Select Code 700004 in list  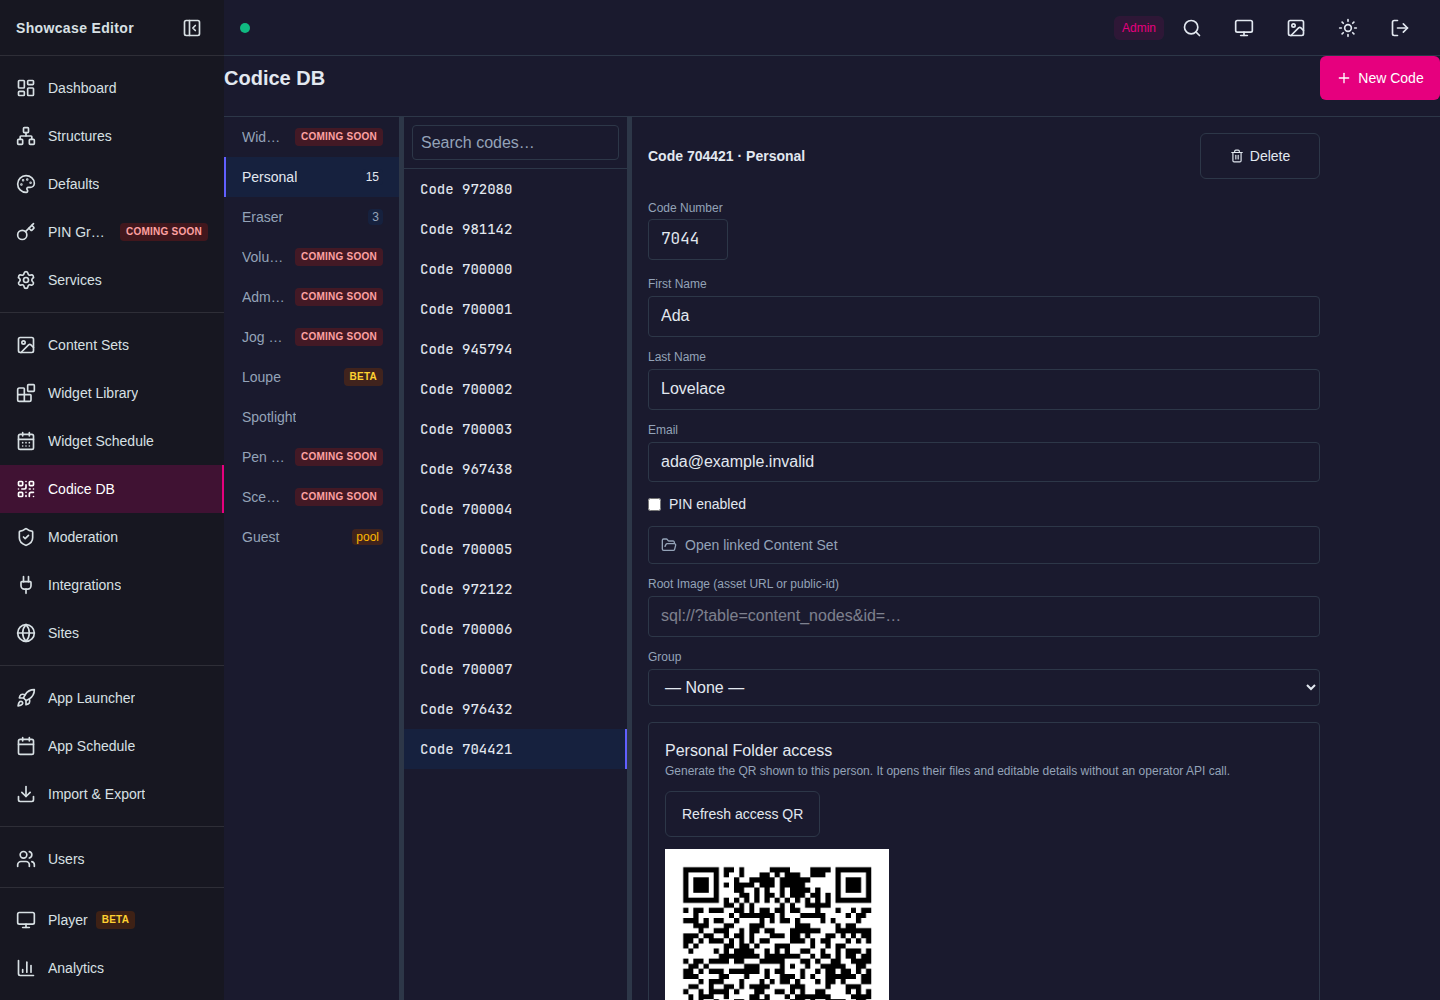515,509
